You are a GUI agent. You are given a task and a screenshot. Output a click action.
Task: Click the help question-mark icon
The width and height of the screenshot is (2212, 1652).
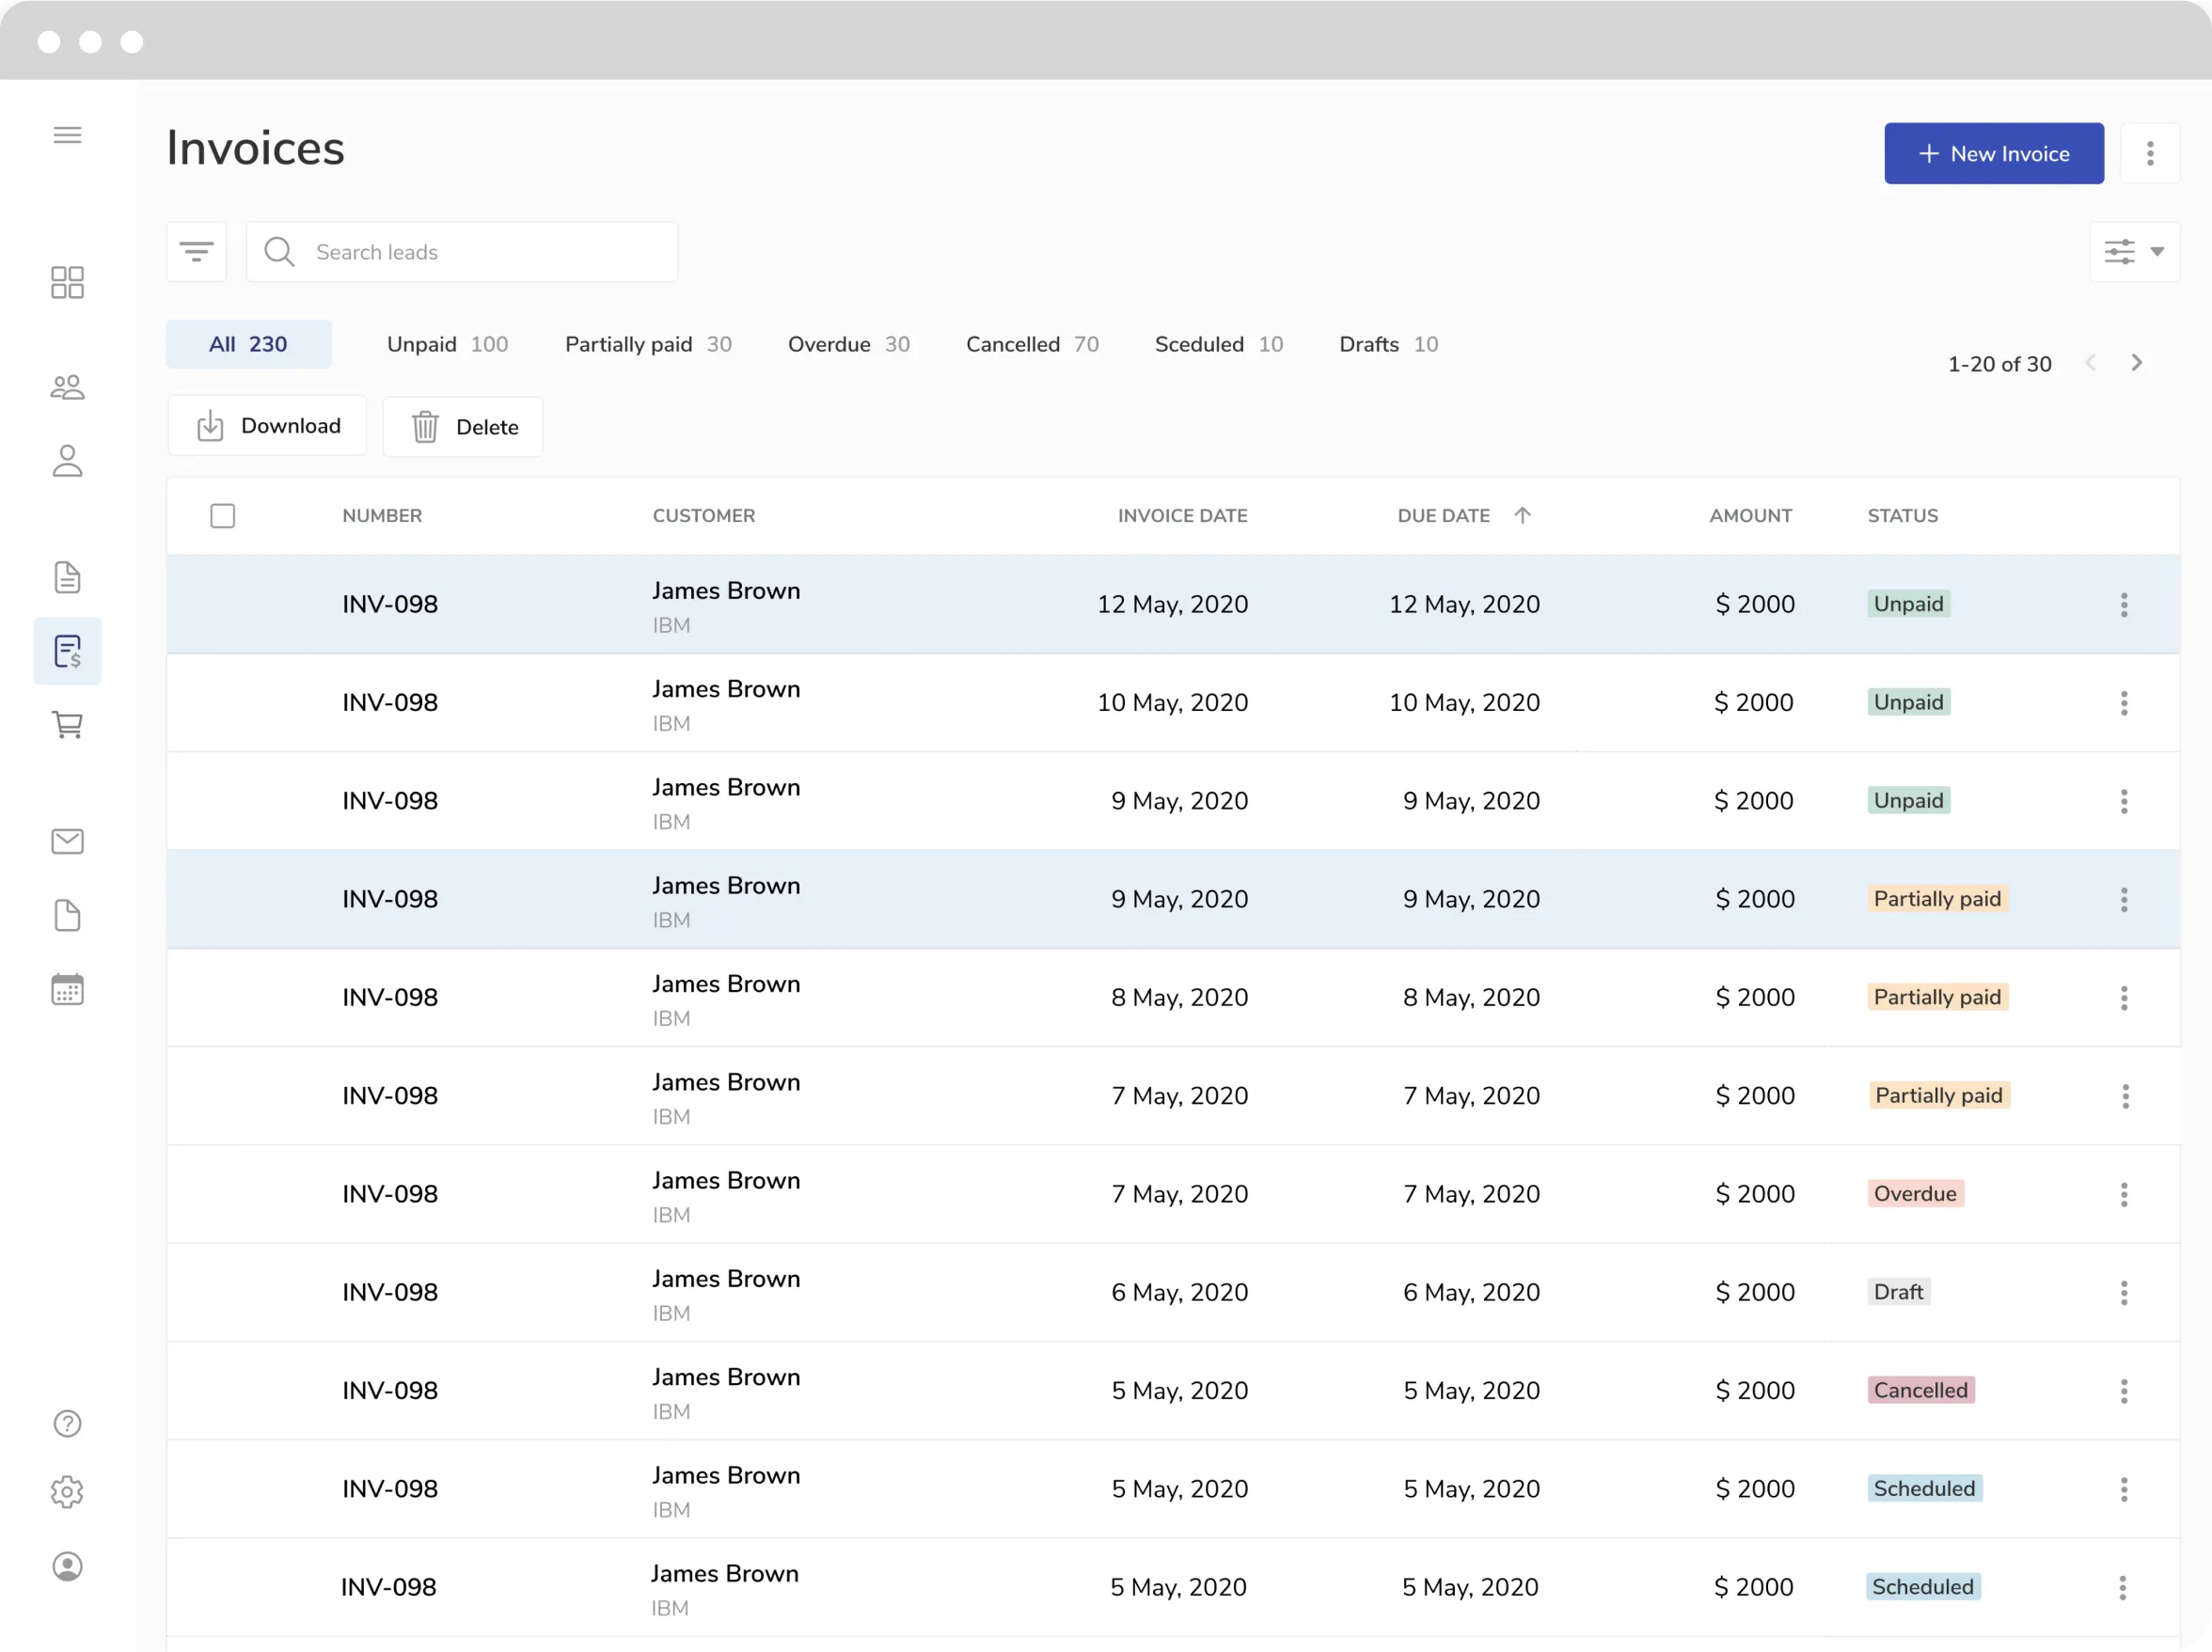(66, 1424)
